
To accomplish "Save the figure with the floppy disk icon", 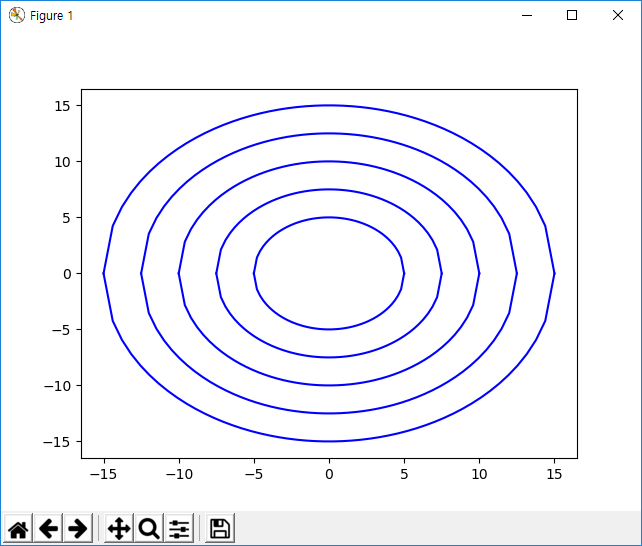I will tap(220, 528).
